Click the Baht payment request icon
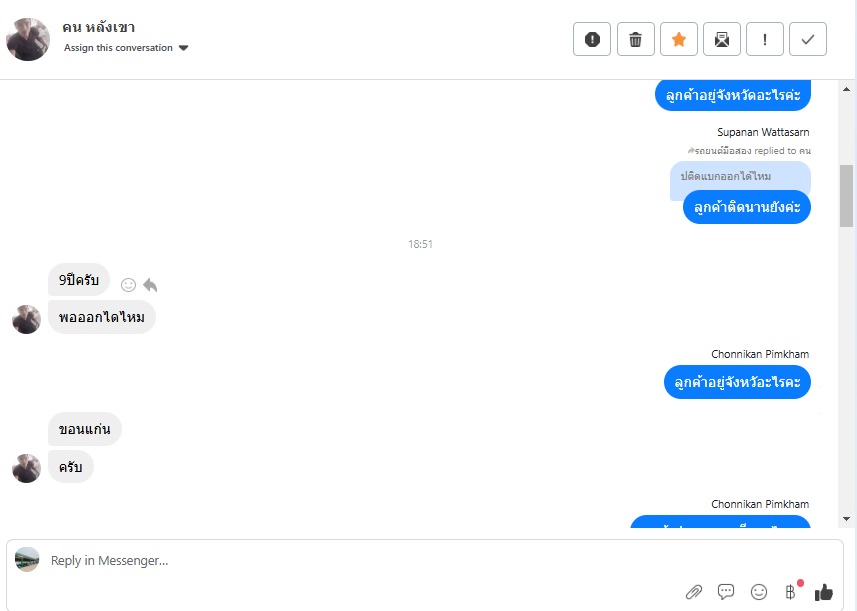857x611 pixels. [x=791, y=592]
